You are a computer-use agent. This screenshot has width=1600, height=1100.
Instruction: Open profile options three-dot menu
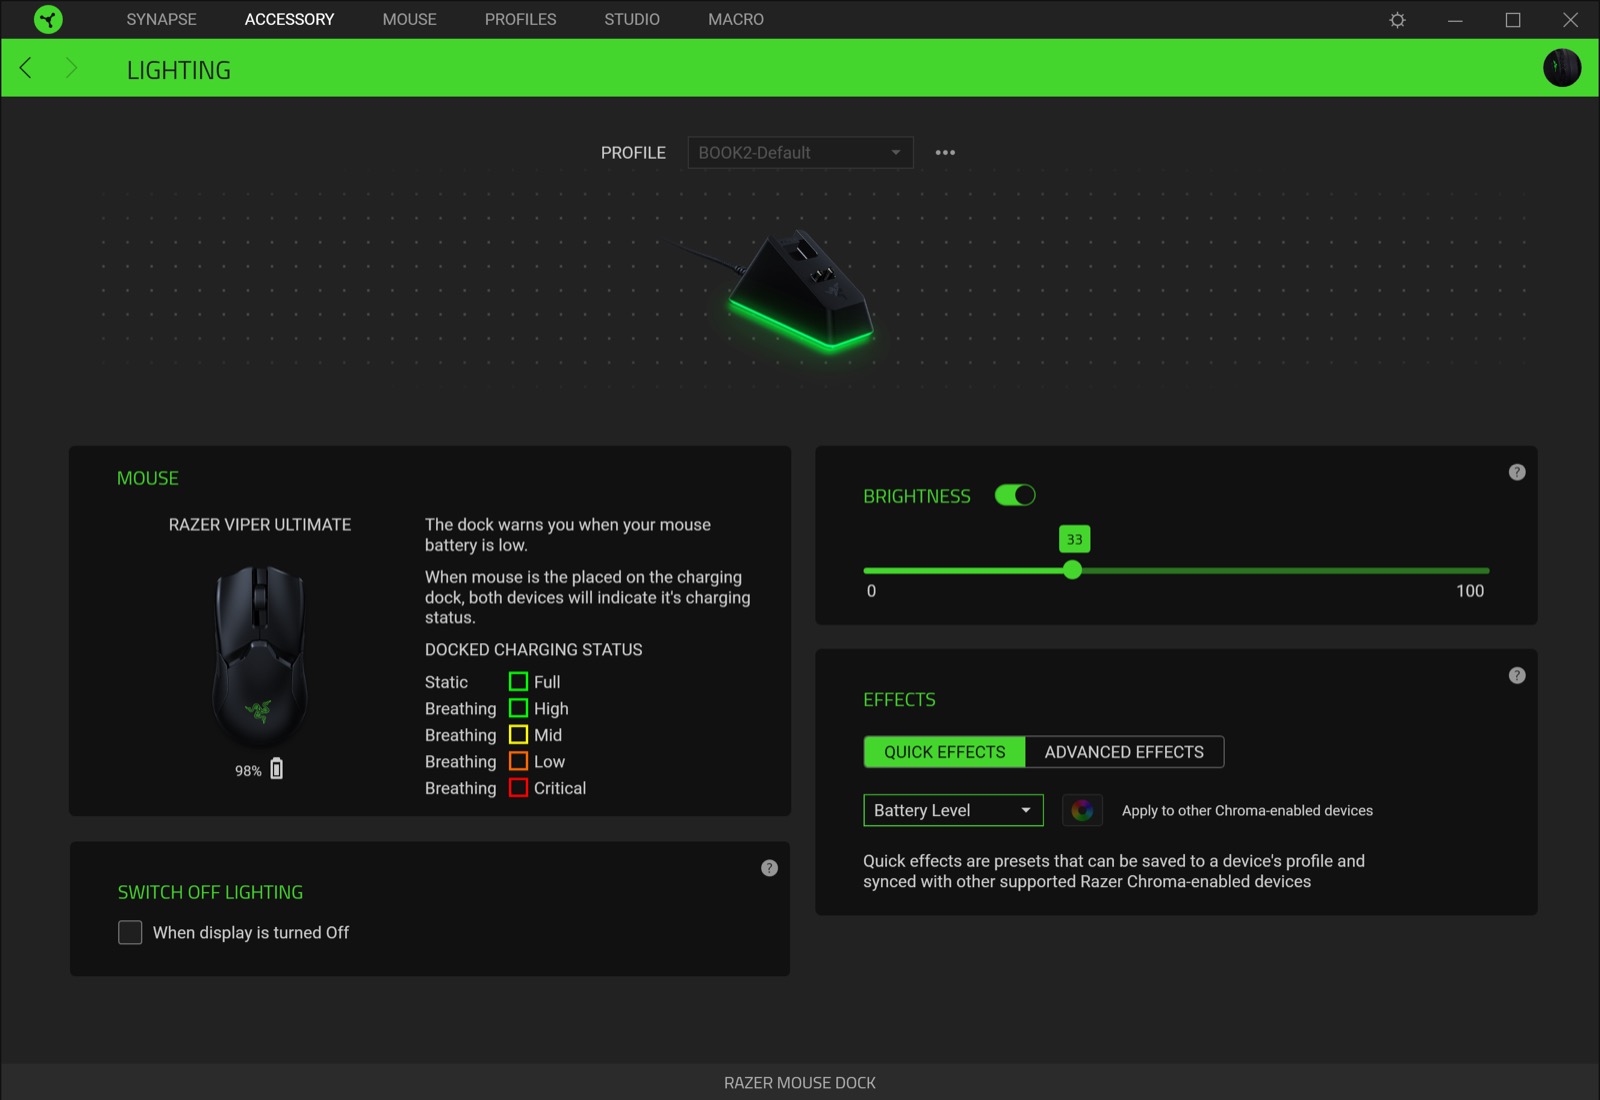pyautogui.click(x=945, y=153)
